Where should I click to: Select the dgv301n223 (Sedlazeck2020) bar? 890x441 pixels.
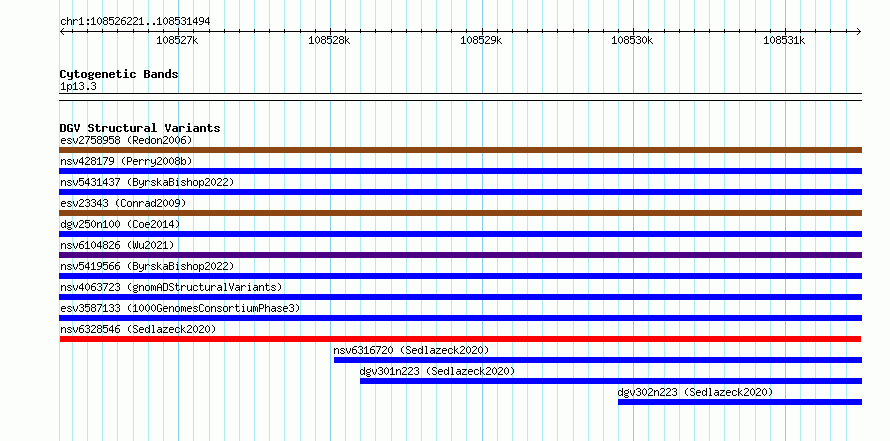coord(611,381)
